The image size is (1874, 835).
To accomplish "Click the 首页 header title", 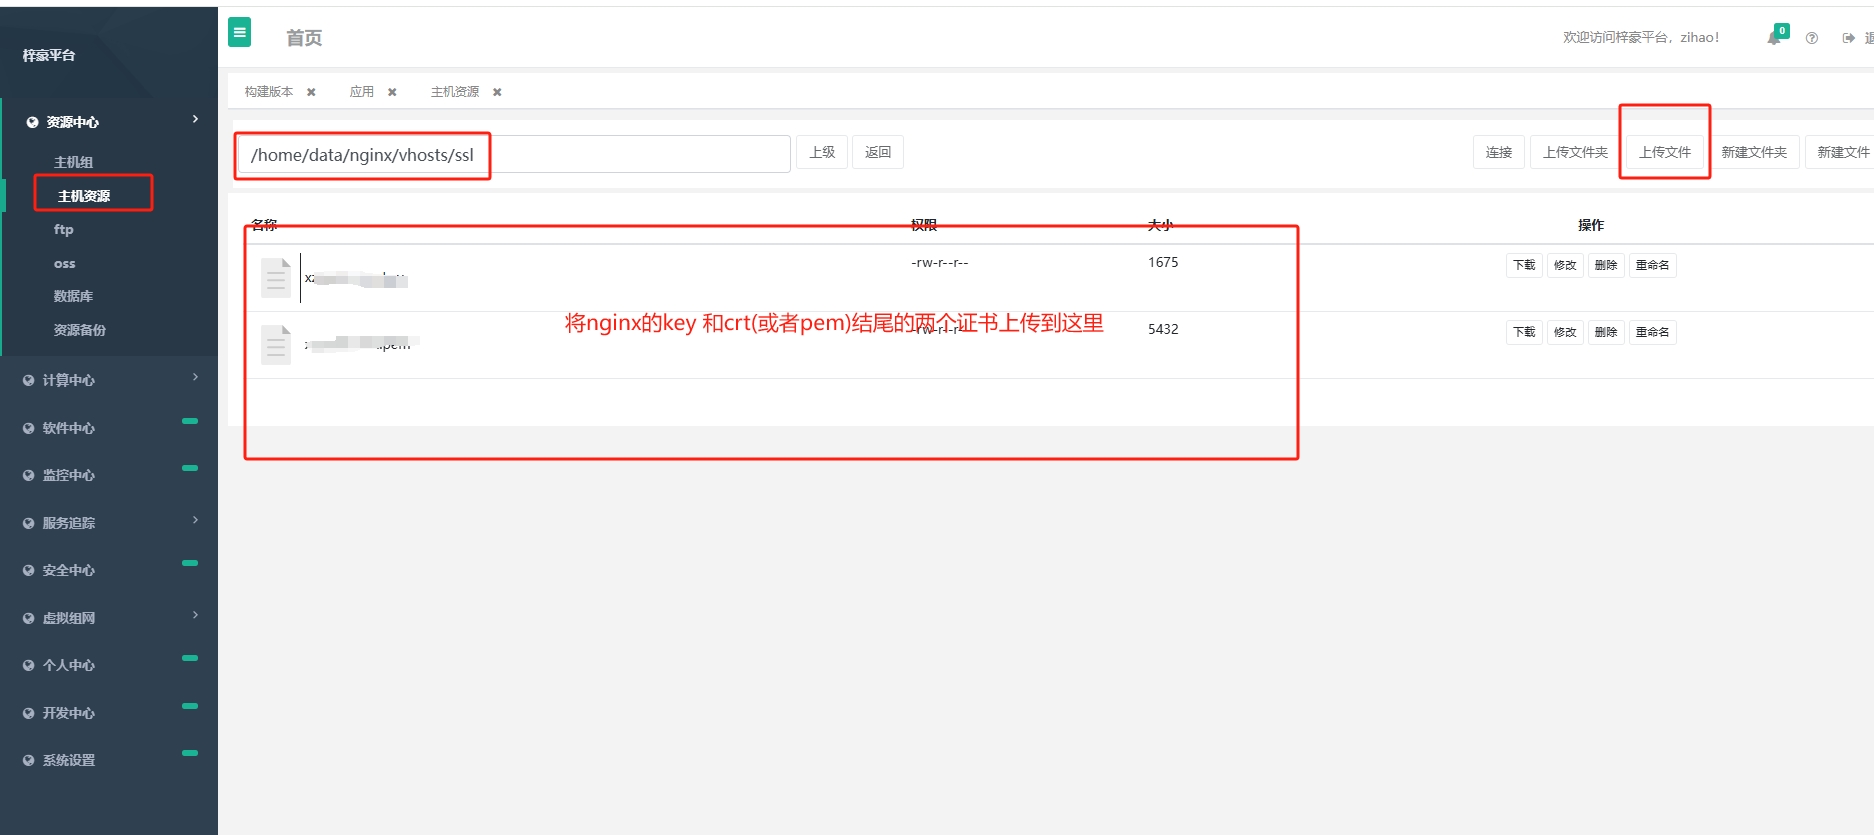I will 304,38.
